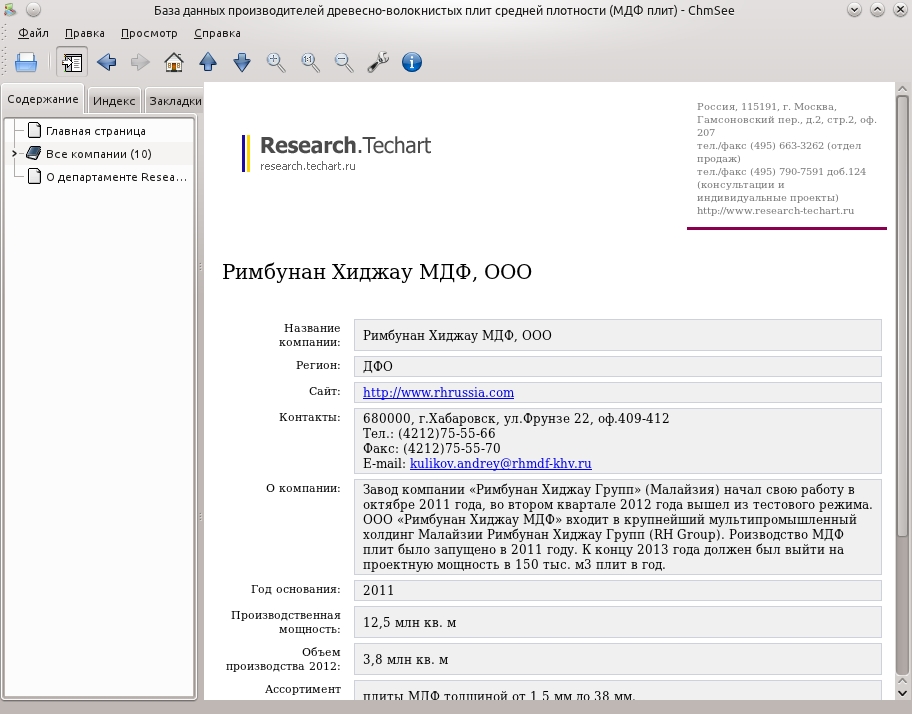912x714 pixels.
Task: Click the 3,8 млн кв. м value
Action: [x=405, y=660]
